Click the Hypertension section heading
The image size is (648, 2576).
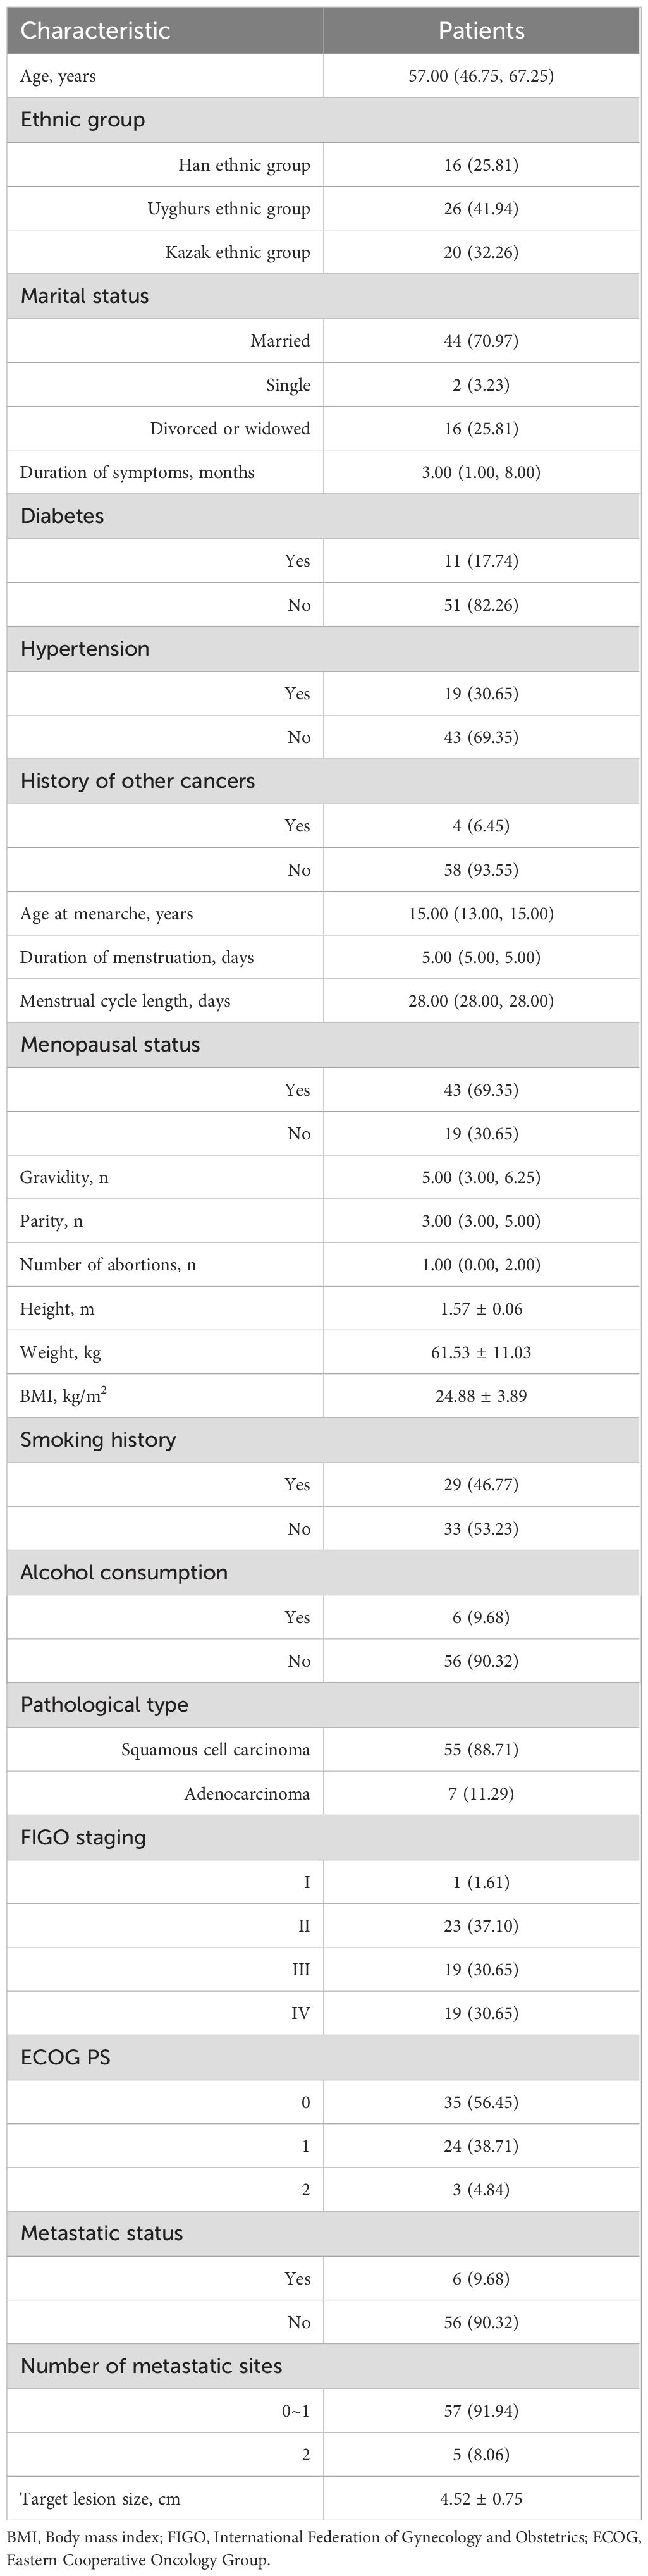pyautogui.click(x=85, y=649)
